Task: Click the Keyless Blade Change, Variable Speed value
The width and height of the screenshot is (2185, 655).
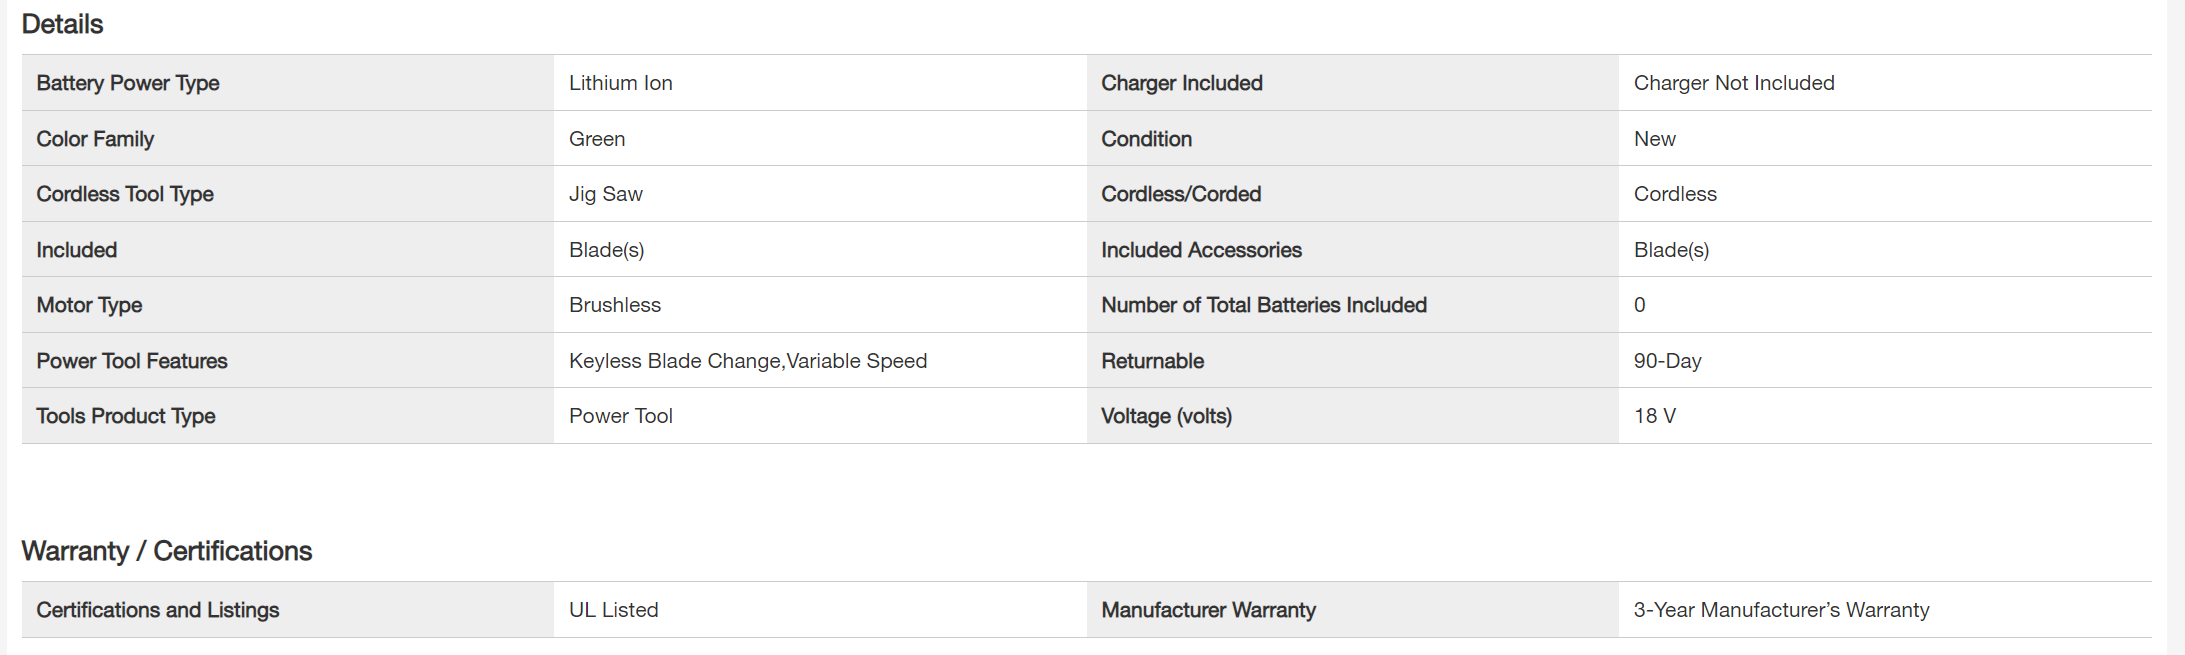Action: point(748,361)
